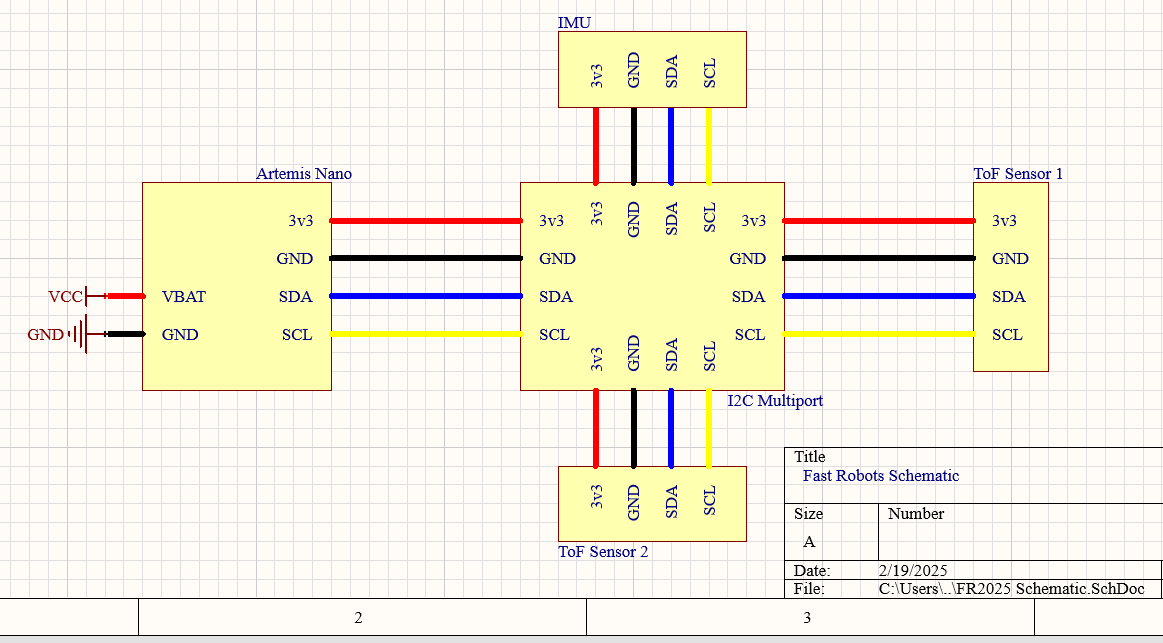Select black GND wire going to ToF Sensor 1
This screenshot has height=643, width=1163.
tap(879, 258)
